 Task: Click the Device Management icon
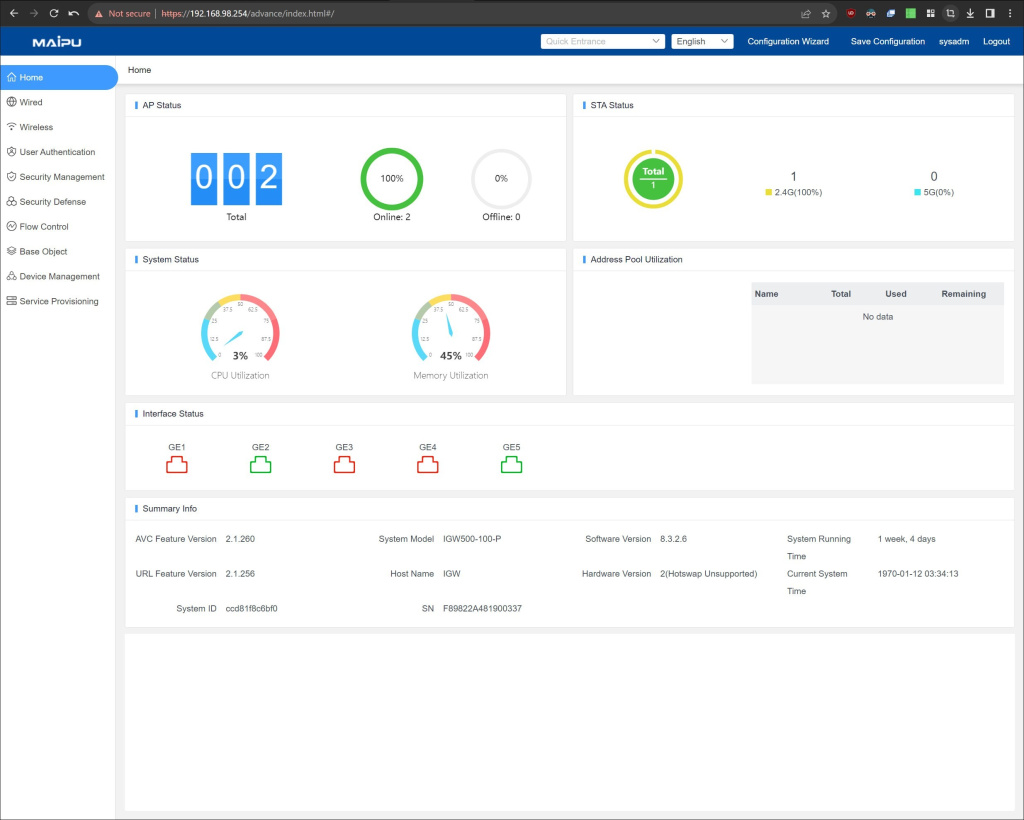(11, 276)
